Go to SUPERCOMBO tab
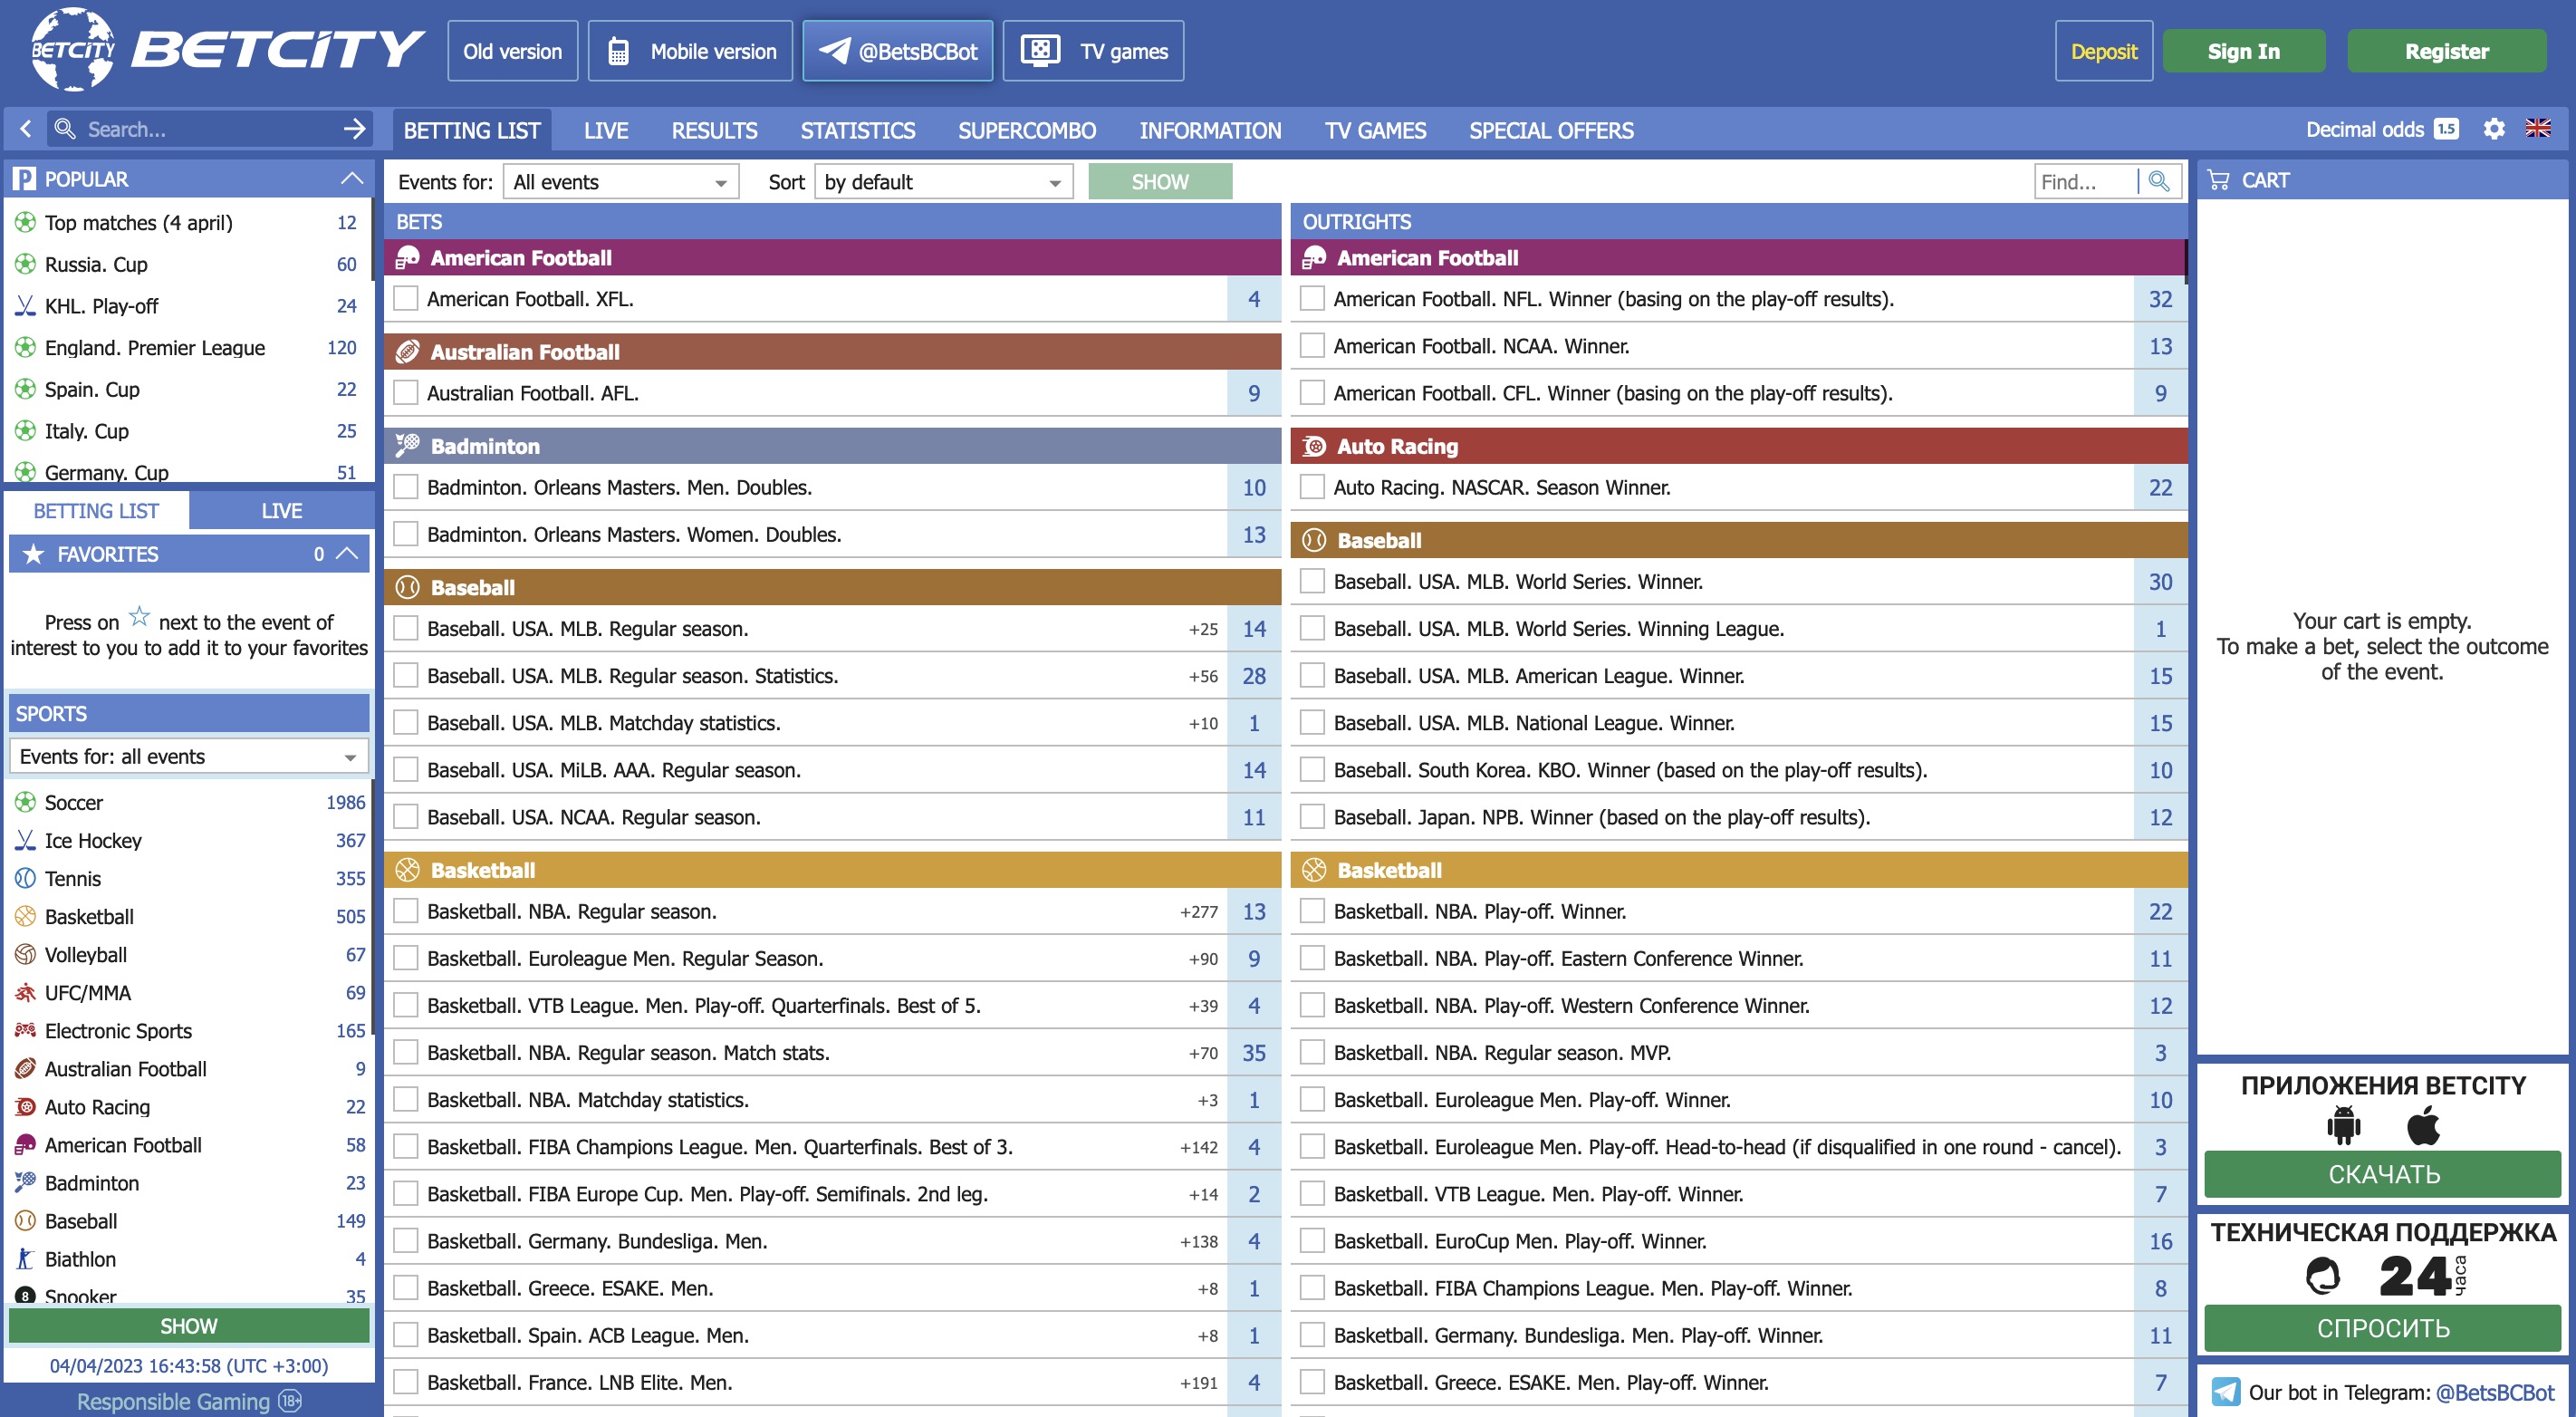 tap(1027, 130)
